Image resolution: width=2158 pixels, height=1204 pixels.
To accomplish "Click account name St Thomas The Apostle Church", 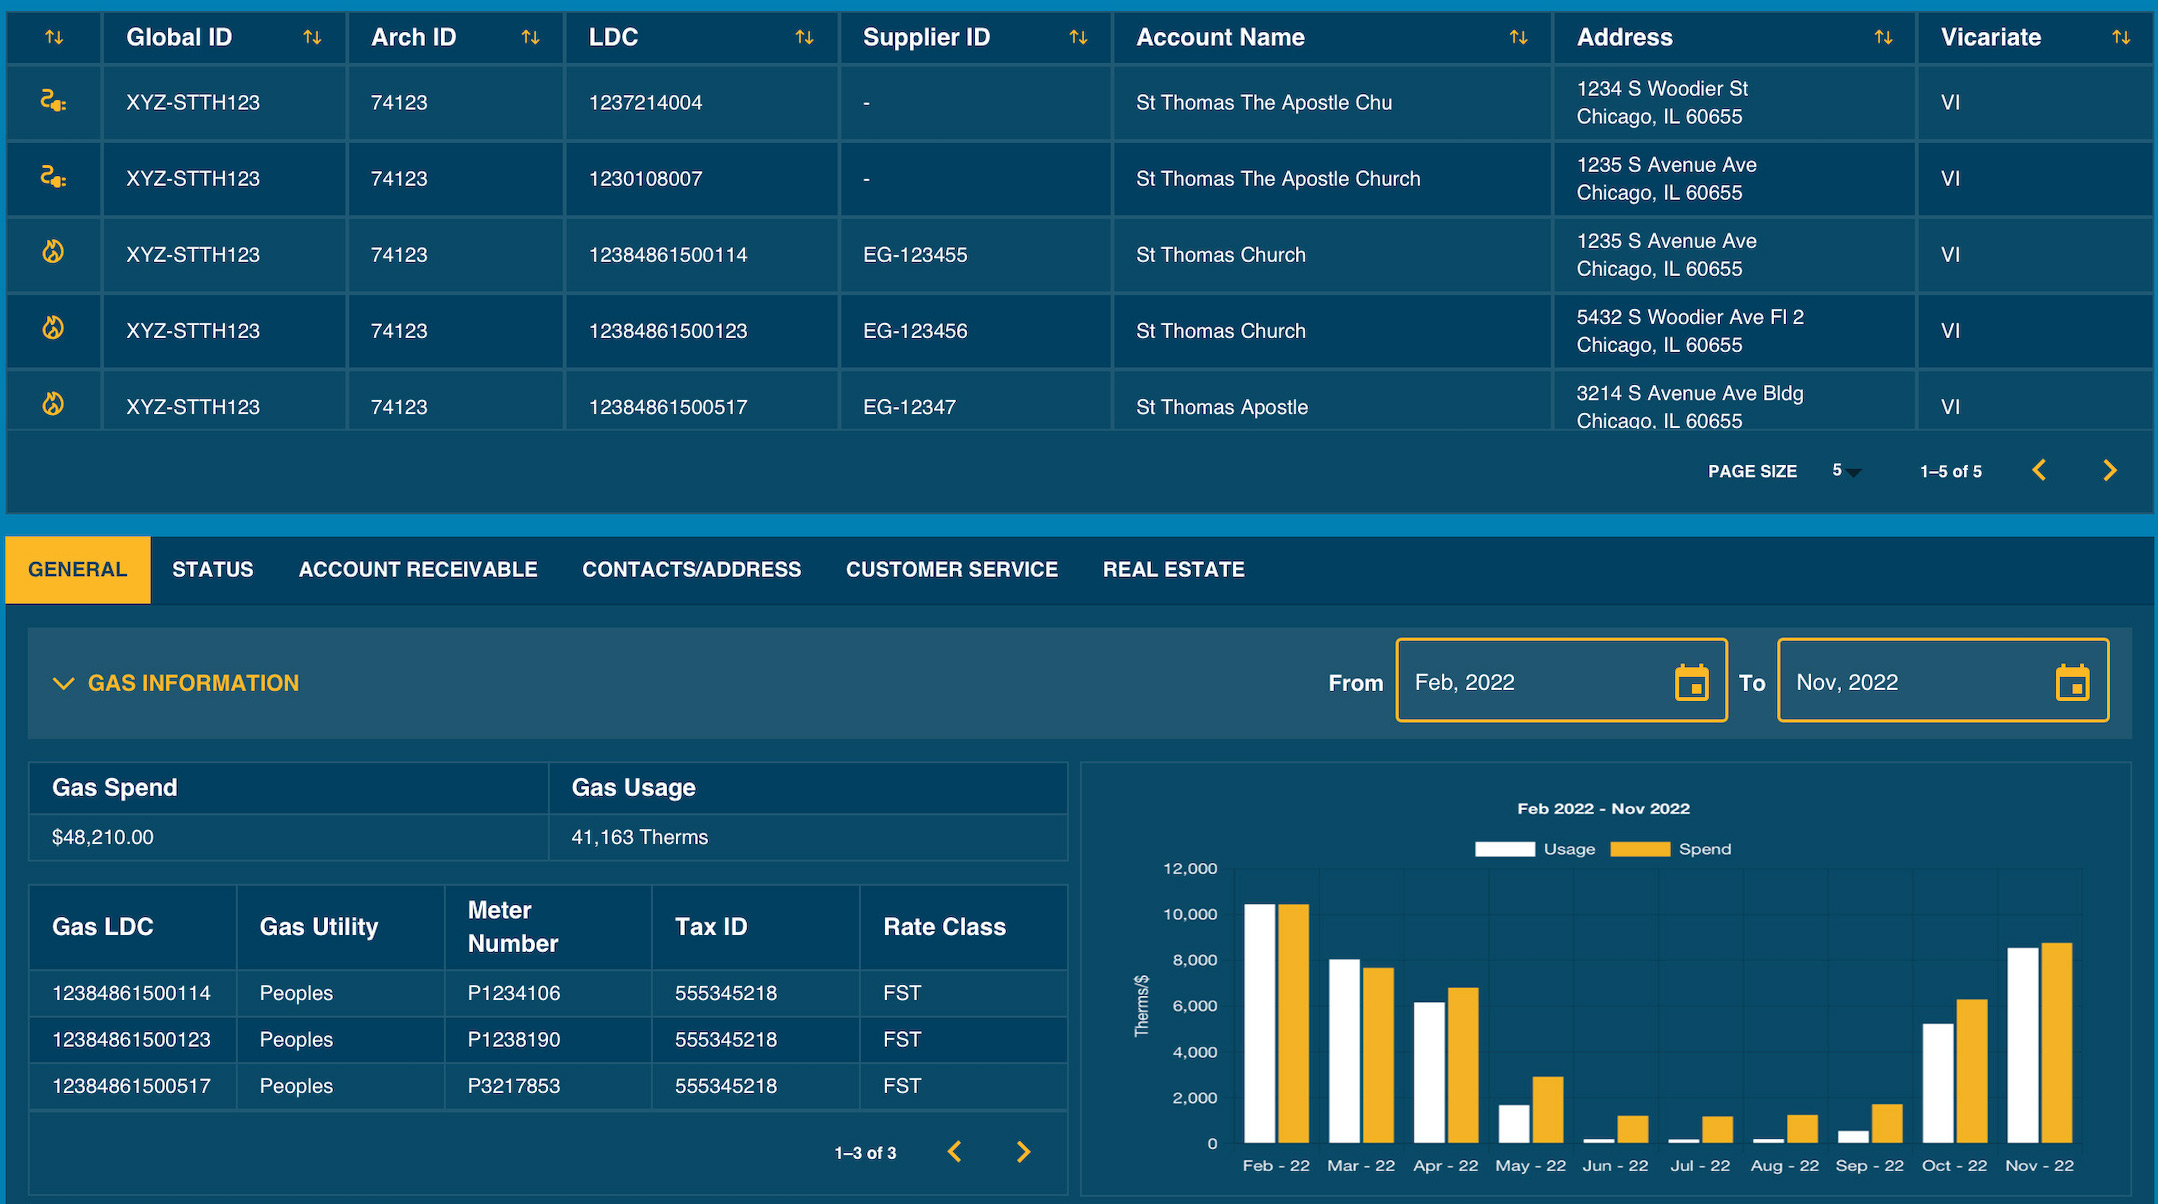I will coord(1278,178).
